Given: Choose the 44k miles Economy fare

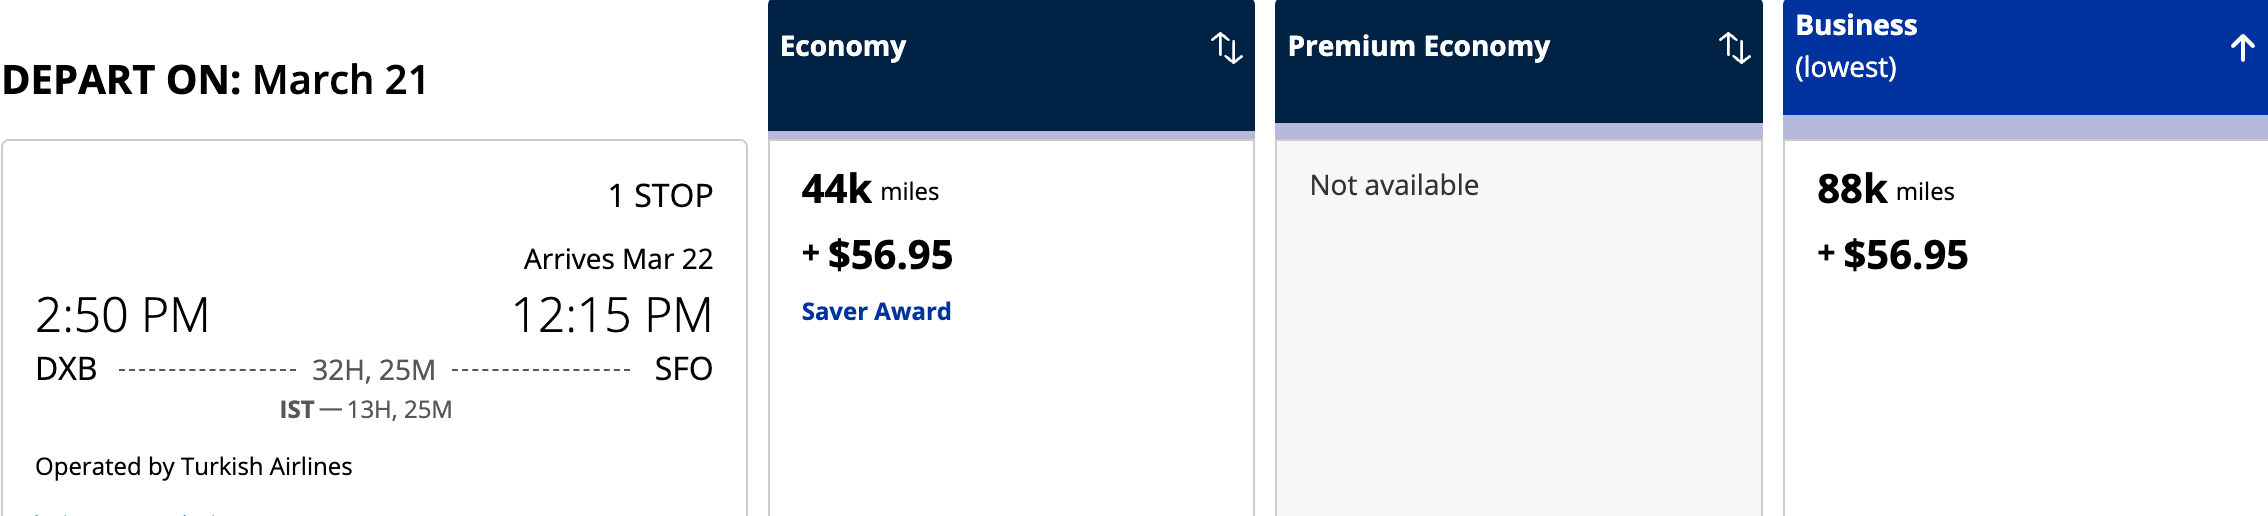Looking at the screenshot, I should [870, 190].
